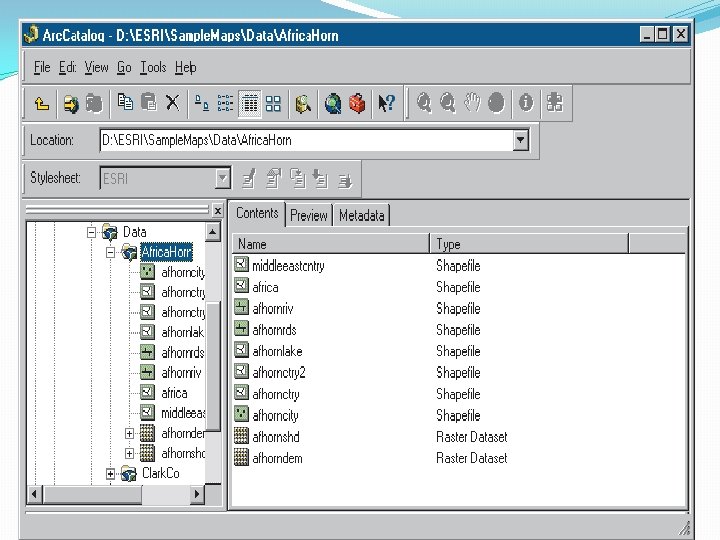Switch to List view icon
This screenshot has height=540, width=720.
pos(225,103)
